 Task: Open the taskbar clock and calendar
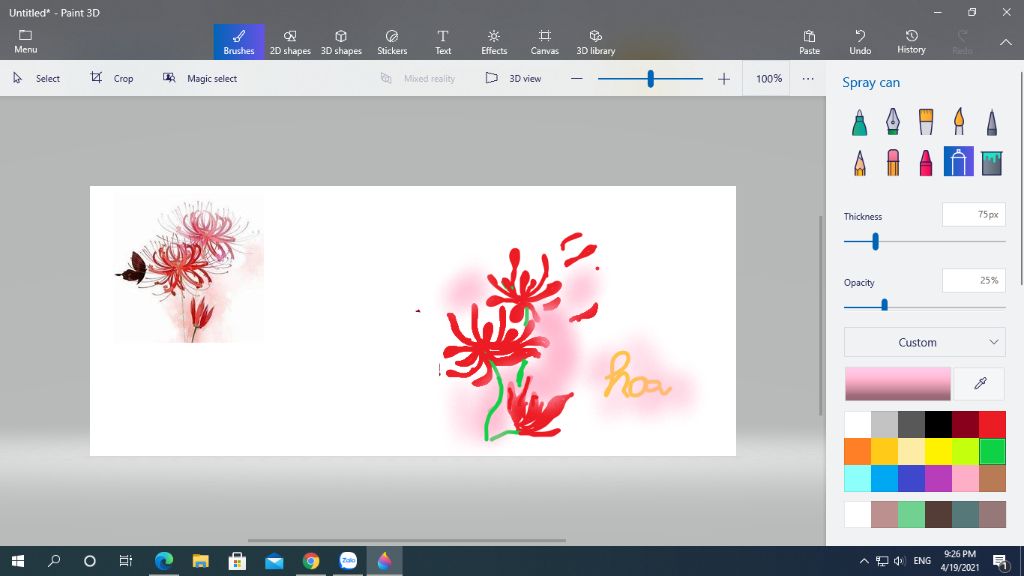(x=960, y=561)
